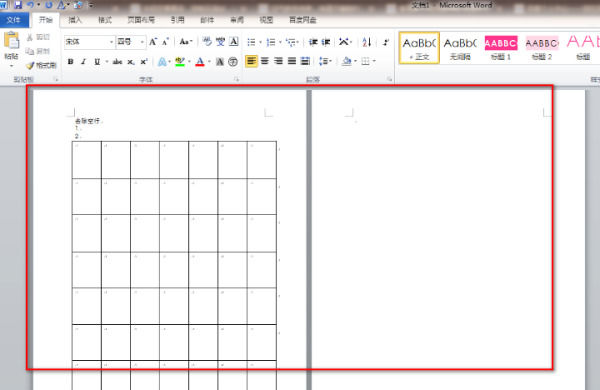
Task: Expand the line spacing dropdown arrow
Action: coord(330,61)
